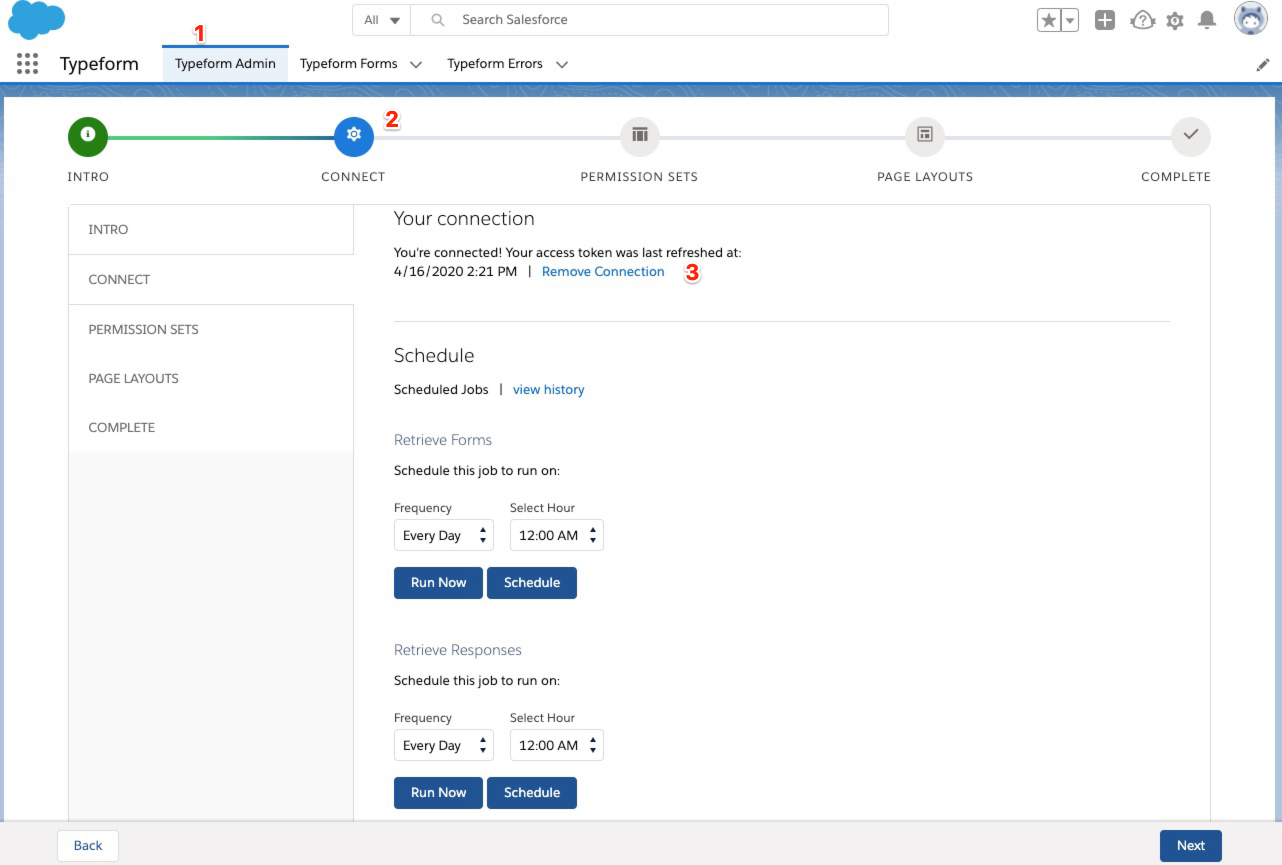Image resolution: width=1282 pixels, height=865 pixels.
Task: Click the Intro step circle icon
Action: (88, 136)
